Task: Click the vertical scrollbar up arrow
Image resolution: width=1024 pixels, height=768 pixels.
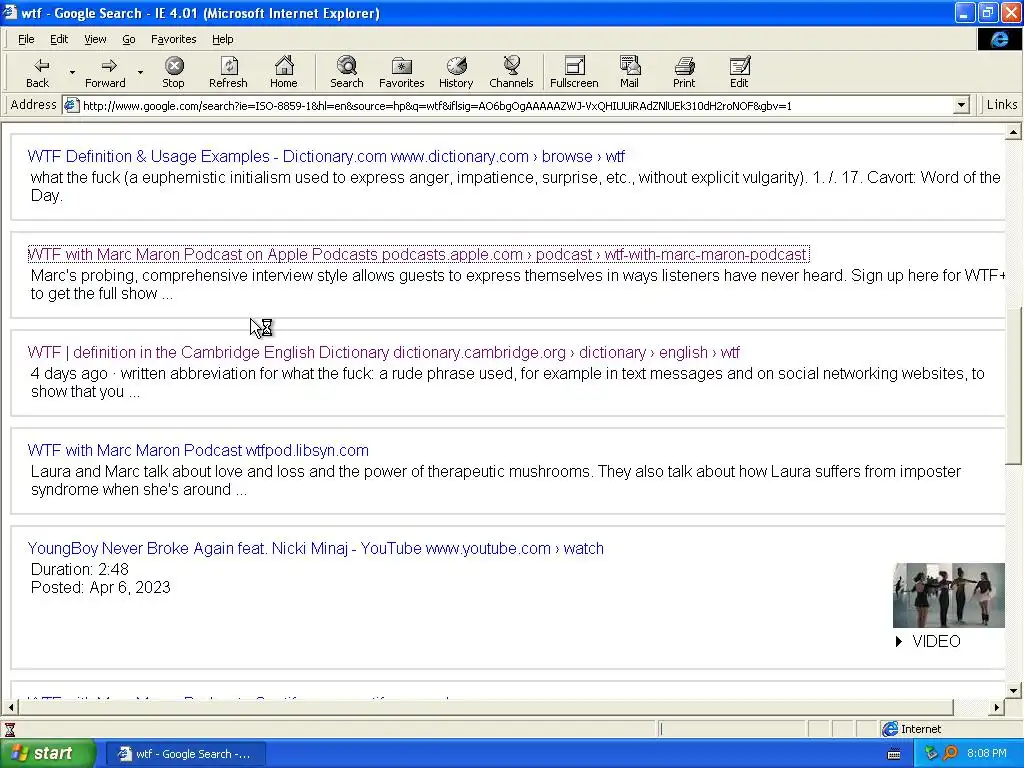Action: point(1013,133)
